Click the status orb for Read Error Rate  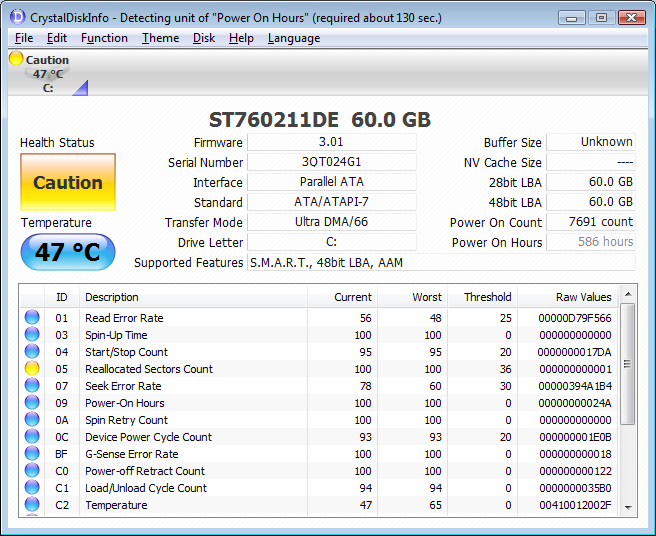tap(32, 318)
